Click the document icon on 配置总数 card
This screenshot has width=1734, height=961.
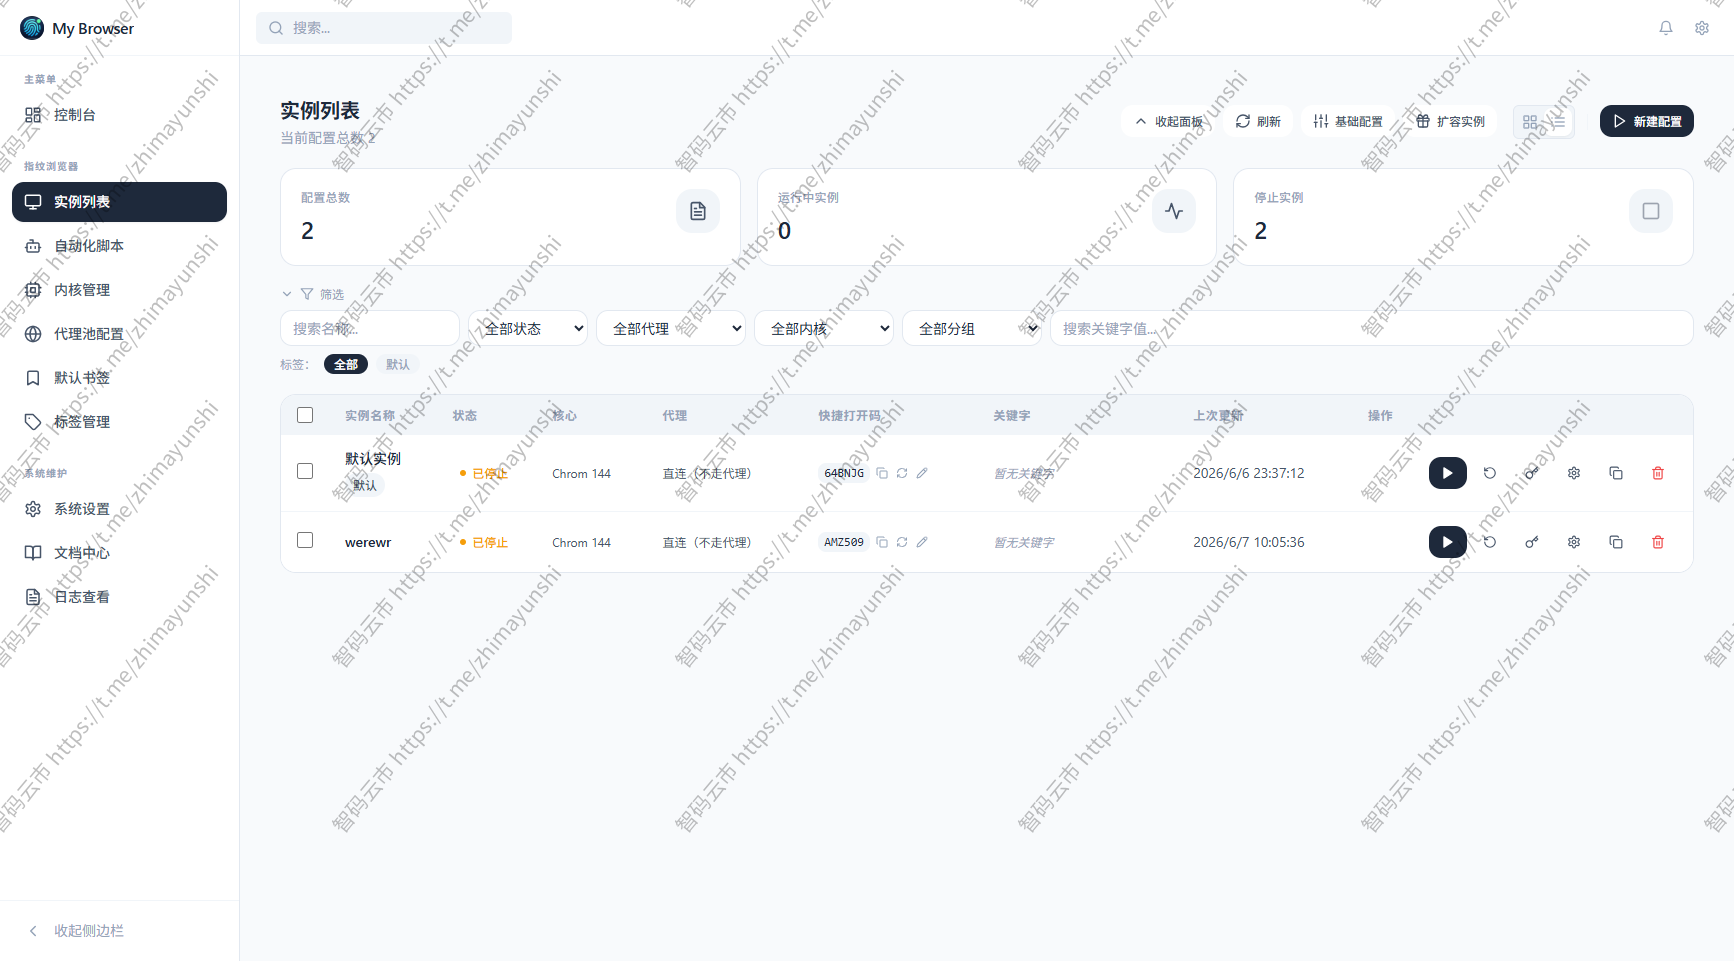click(x=698, y=211)
